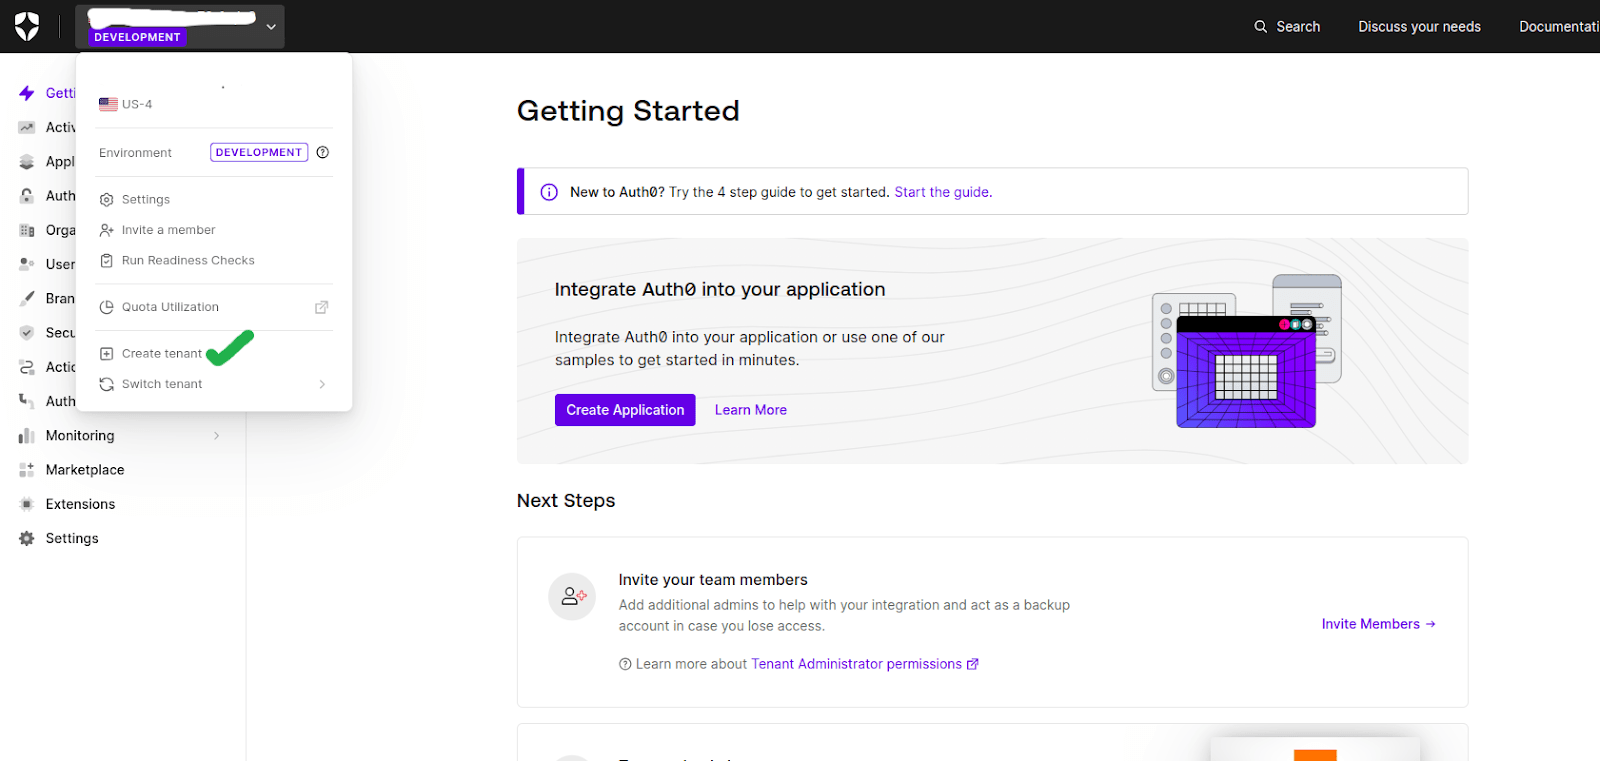The width and height of the screenshot is (1600, 761).
Task: Expand the Switch tenant chevron
Action: pyautogui.click(x=322, y=384)
